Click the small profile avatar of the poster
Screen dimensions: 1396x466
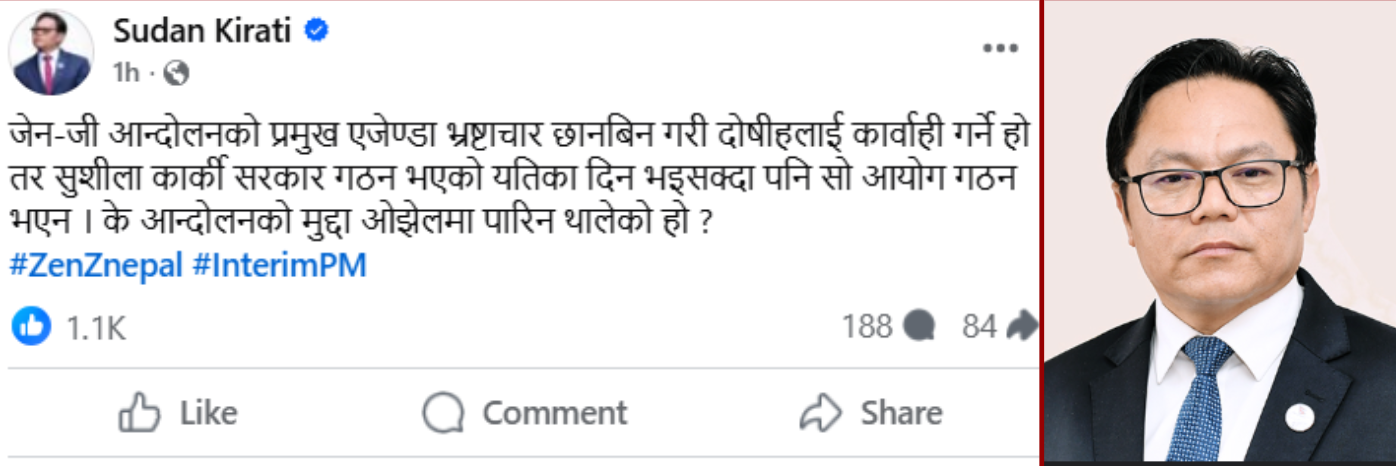[52, 52]
